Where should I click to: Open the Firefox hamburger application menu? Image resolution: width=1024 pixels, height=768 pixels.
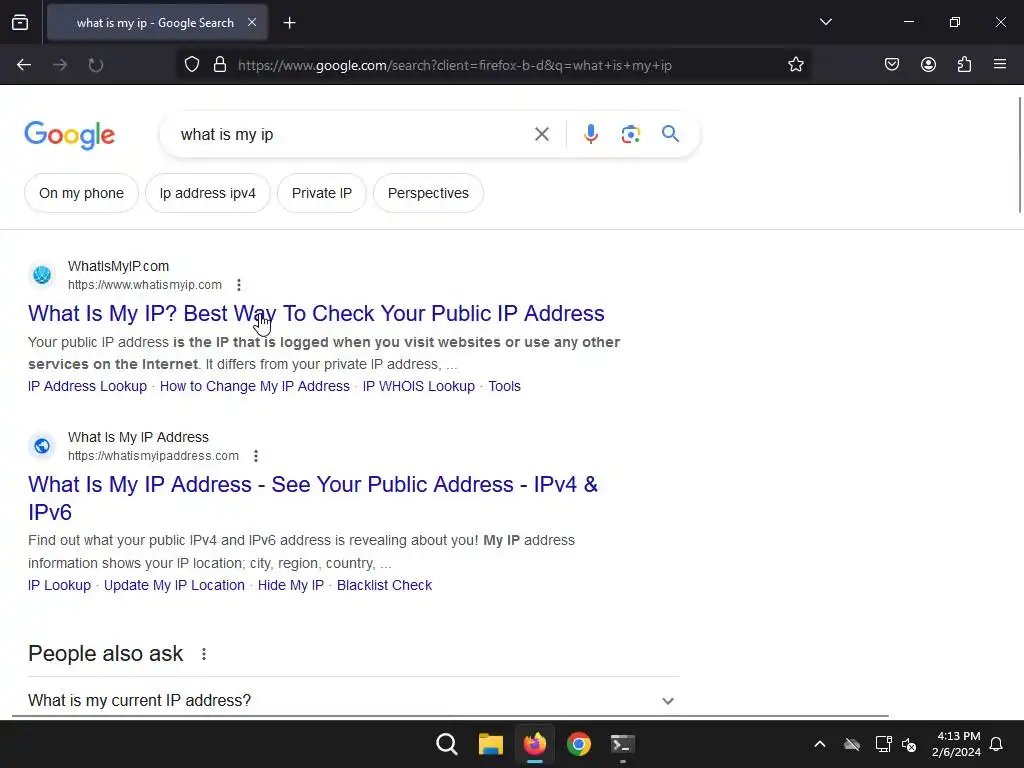pos(1000,64)
